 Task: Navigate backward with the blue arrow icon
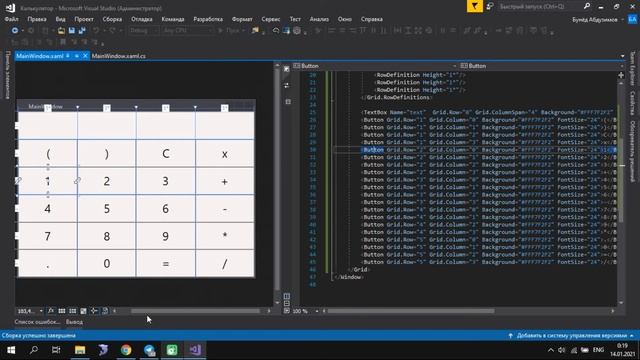[15, 31]
